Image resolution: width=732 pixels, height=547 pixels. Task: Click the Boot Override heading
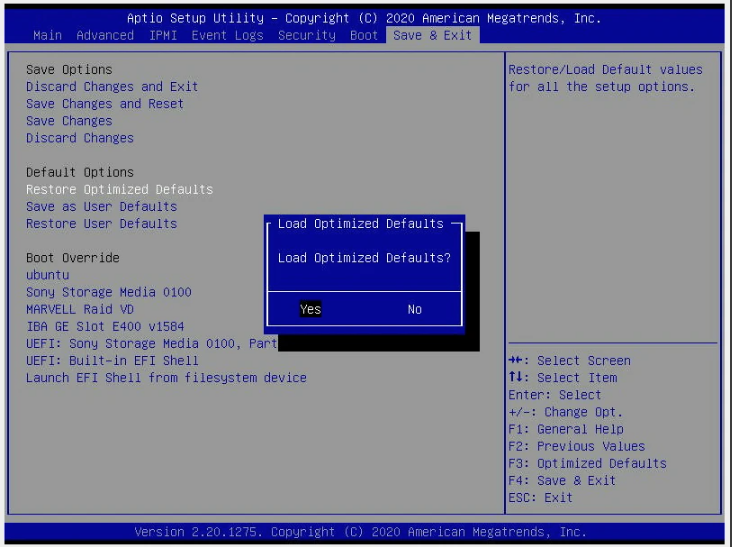coord(73,258)
